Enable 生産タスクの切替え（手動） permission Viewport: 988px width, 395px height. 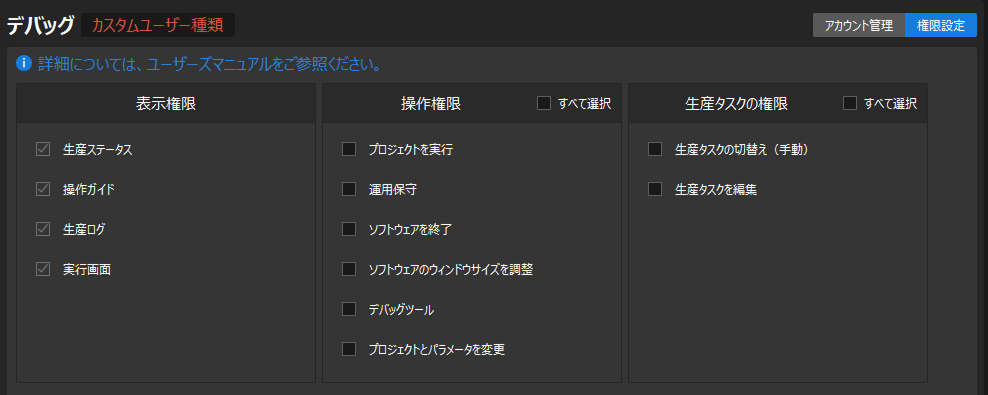[655, 150]
